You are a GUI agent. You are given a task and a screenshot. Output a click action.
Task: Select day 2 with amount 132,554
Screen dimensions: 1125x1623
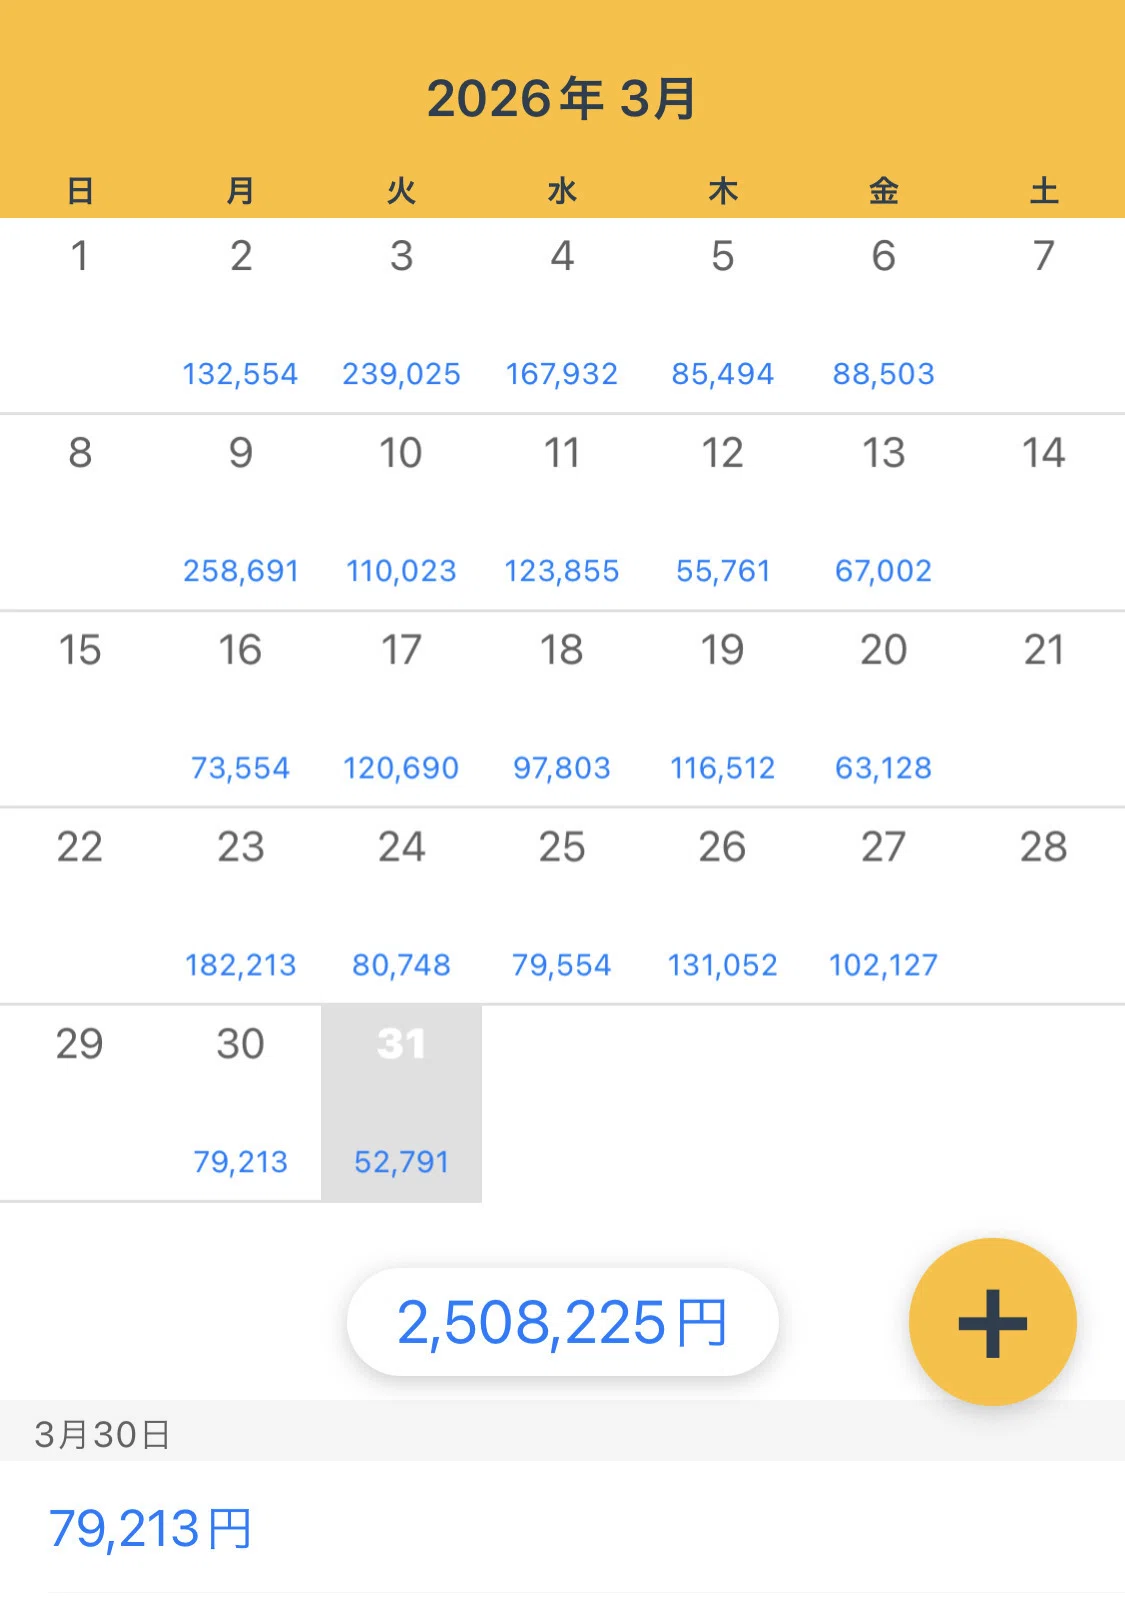coord(240,315)
